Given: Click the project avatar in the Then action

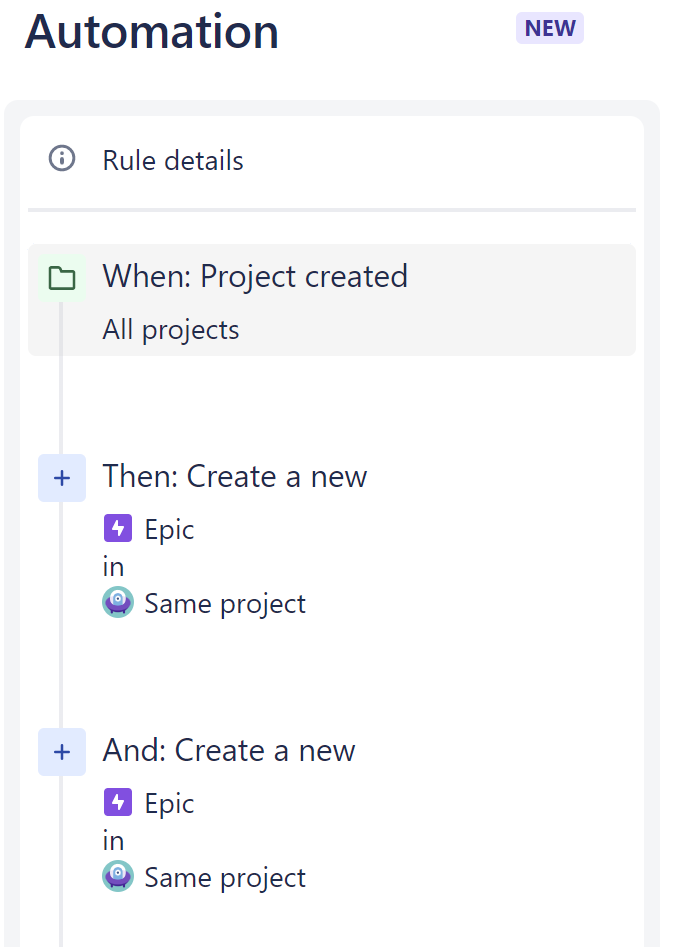Looking at the screenshot, I should 118,602.
